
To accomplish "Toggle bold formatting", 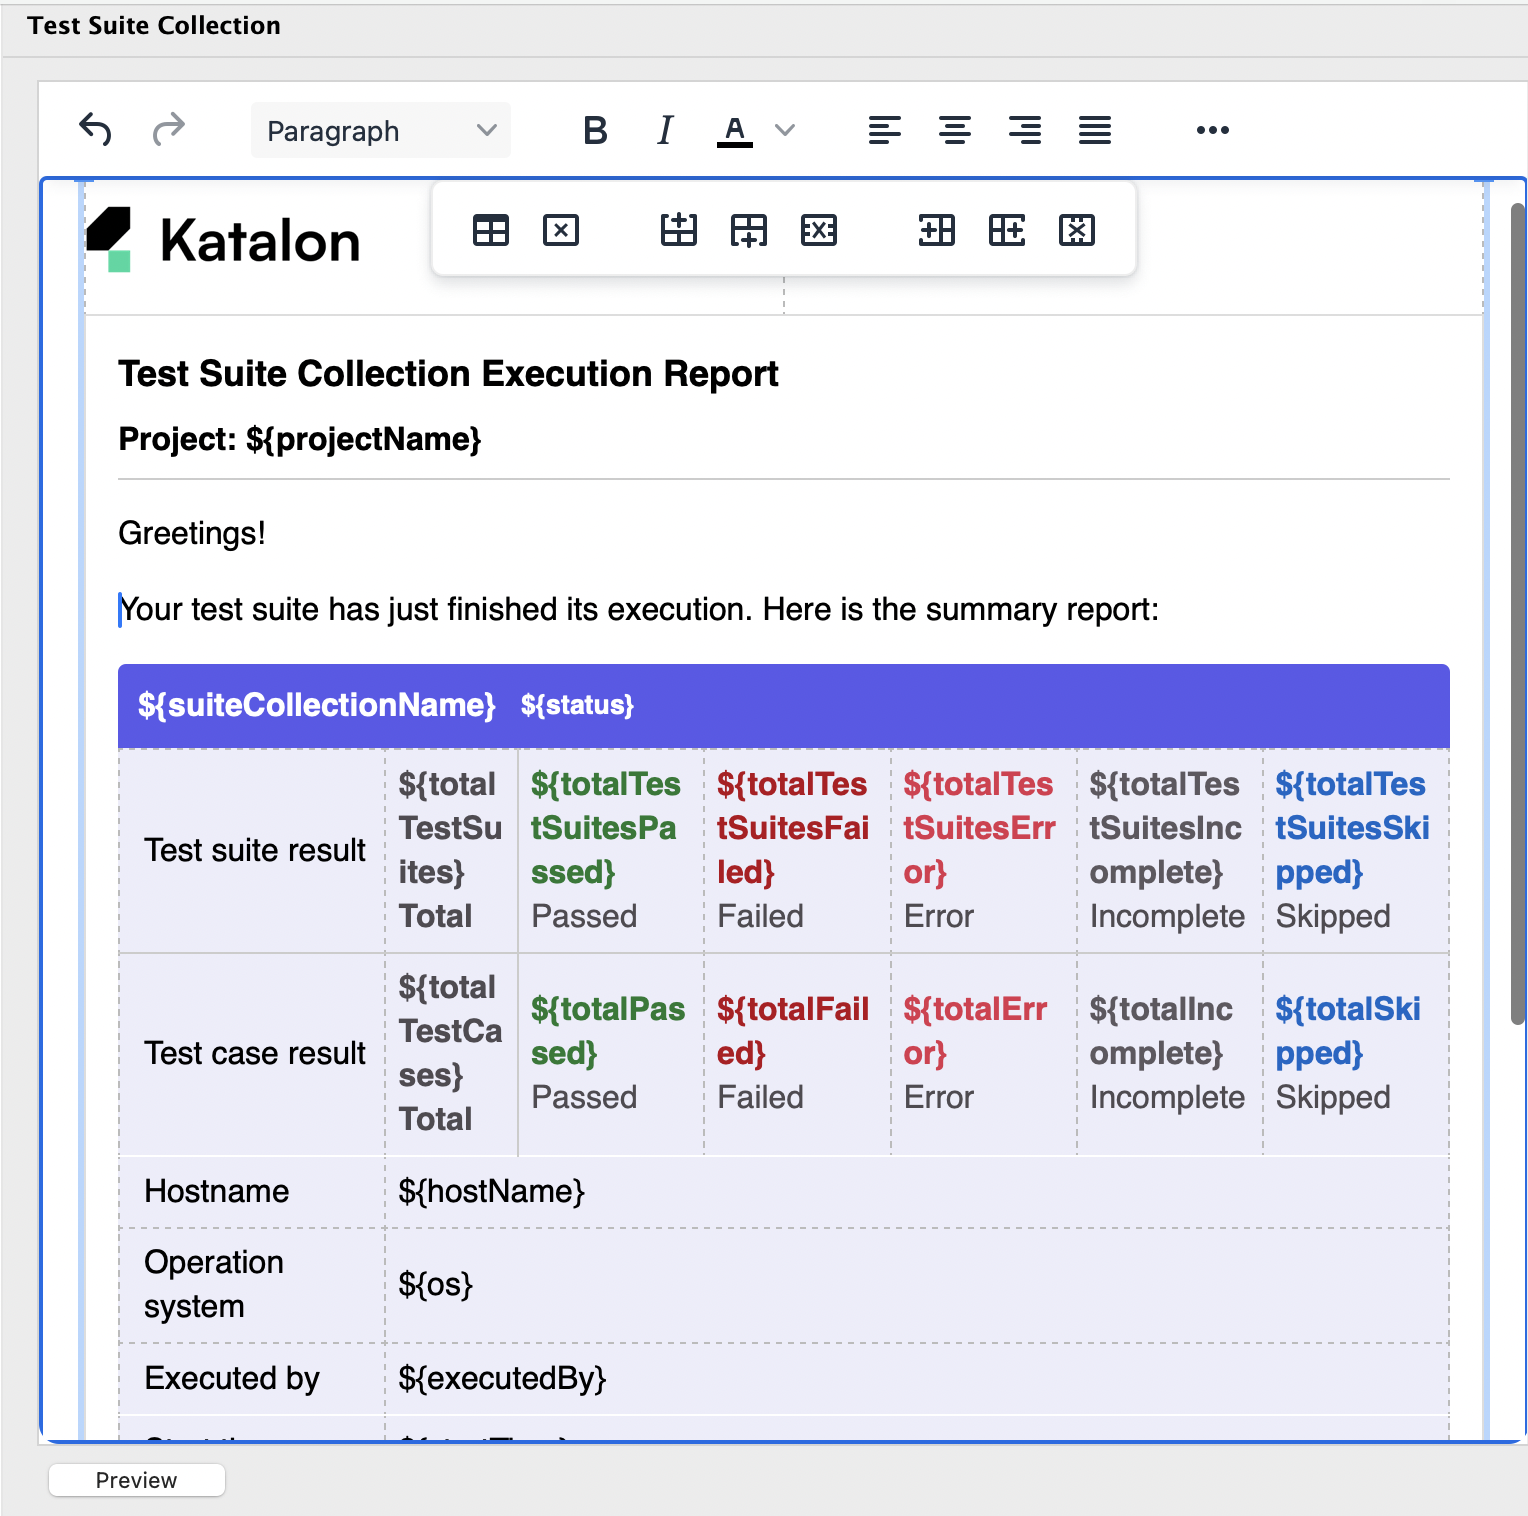I will [595, 130].
